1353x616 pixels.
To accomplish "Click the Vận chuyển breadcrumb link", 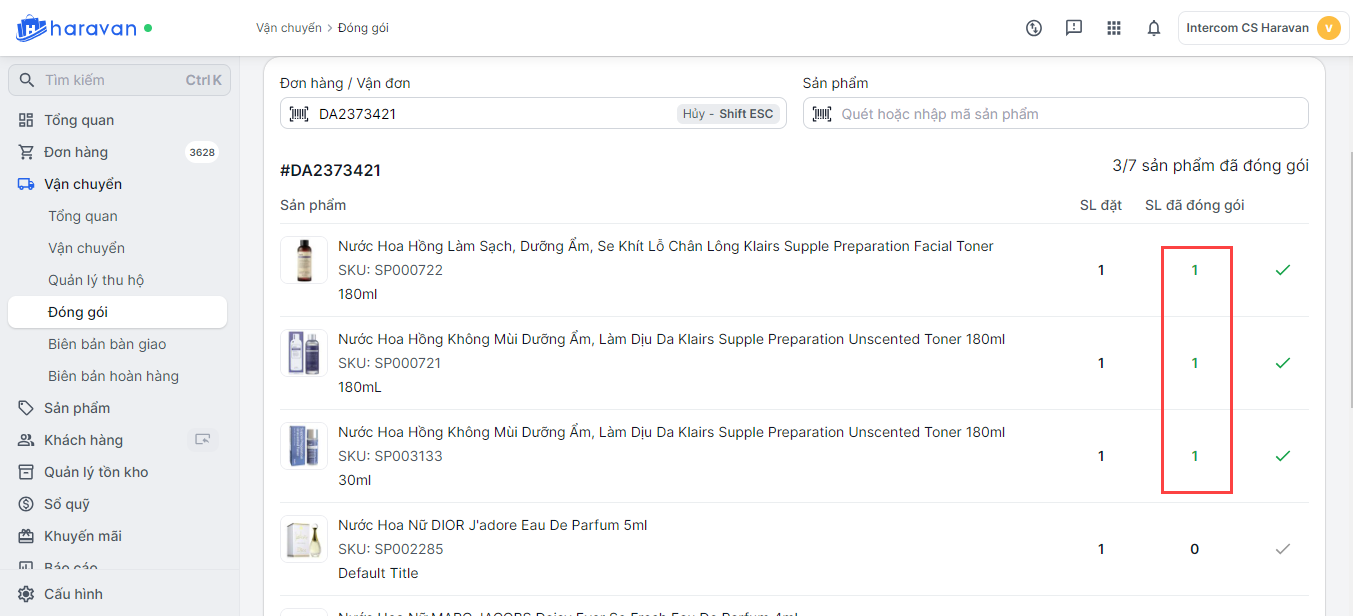I will point(289,28).
